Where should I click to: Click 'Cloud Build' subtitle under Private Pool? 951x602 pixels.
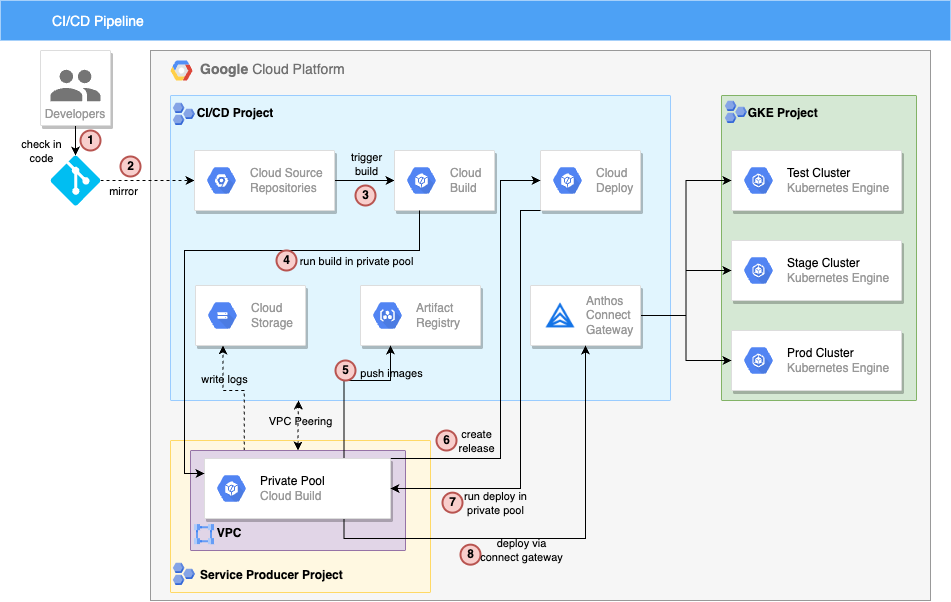click(x=291, y=496)
